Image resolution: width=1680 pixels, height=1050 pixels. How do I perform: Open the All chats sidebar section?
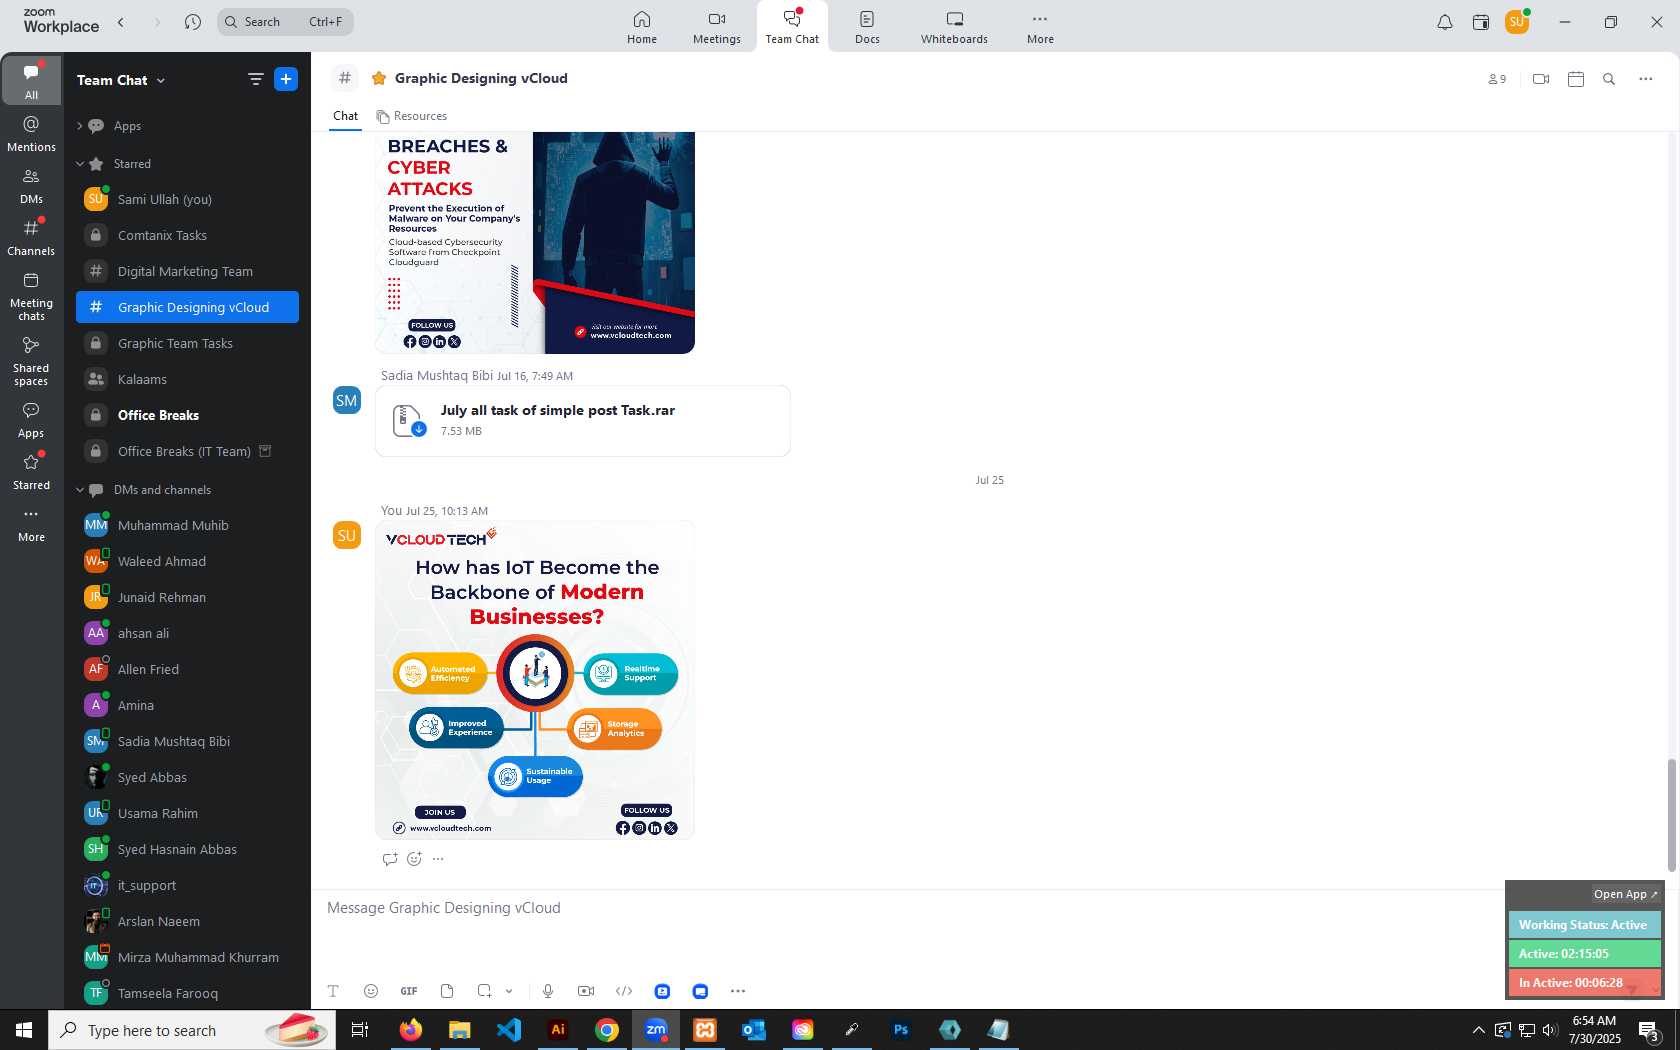(31, 81)
